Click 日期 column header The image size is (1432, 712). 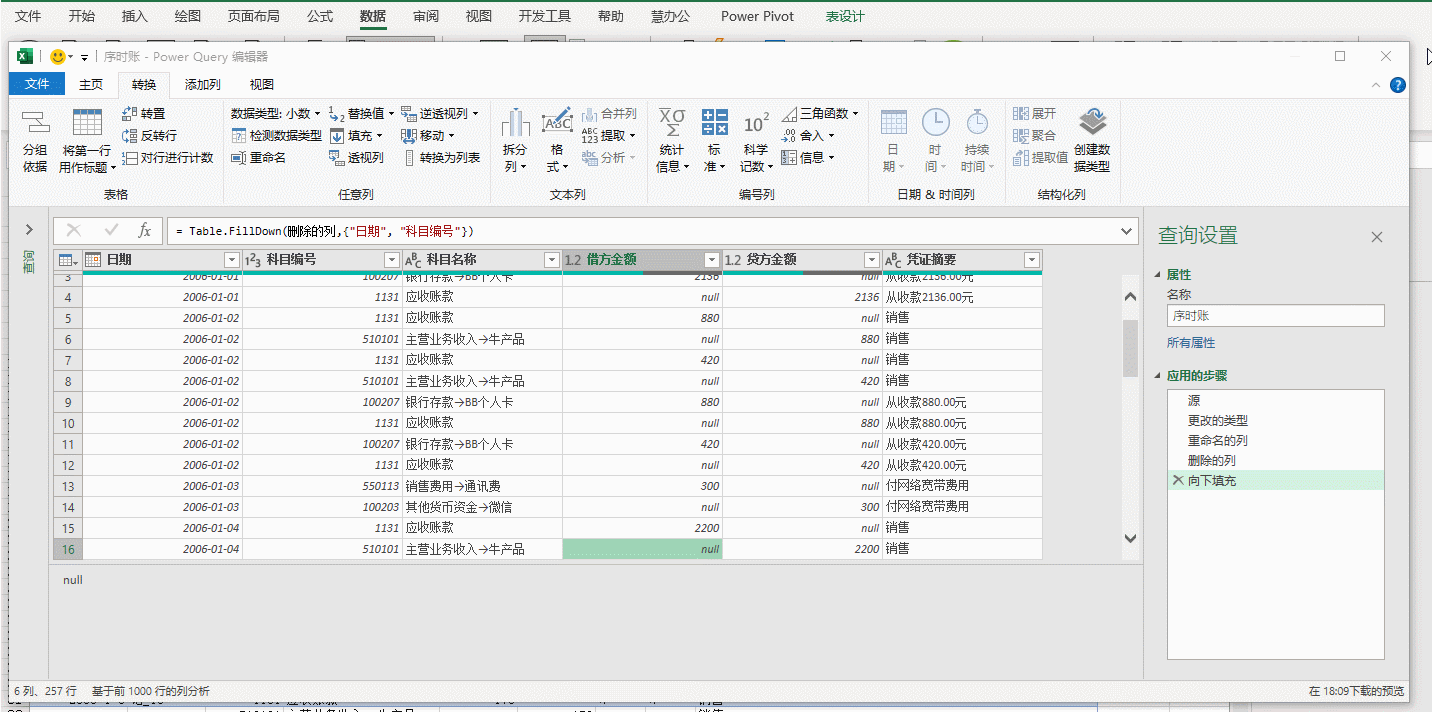pyautogui.click(x=162, y=260)
